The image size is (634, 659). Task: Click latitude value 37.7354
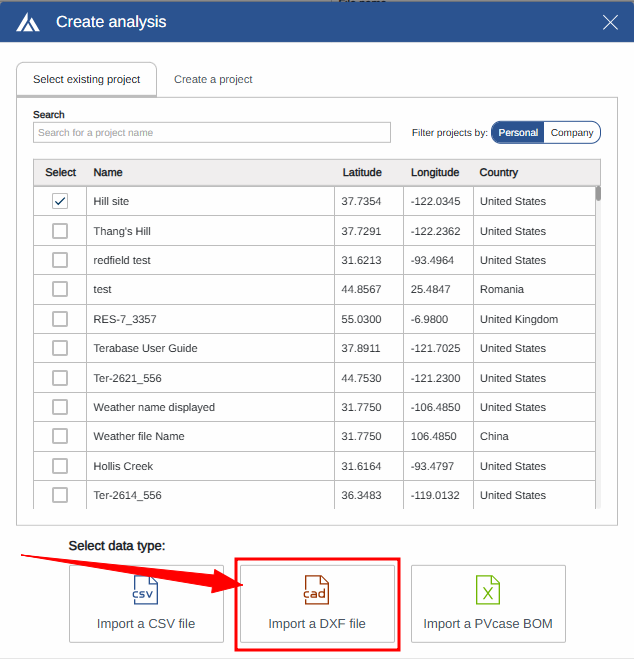coord(361,201)
